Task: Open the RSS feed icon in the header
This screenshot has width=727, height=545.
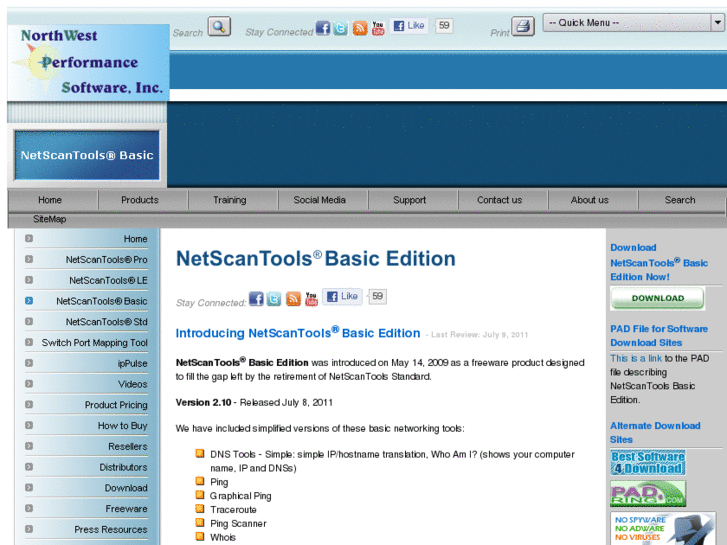Action: (360, 28)
